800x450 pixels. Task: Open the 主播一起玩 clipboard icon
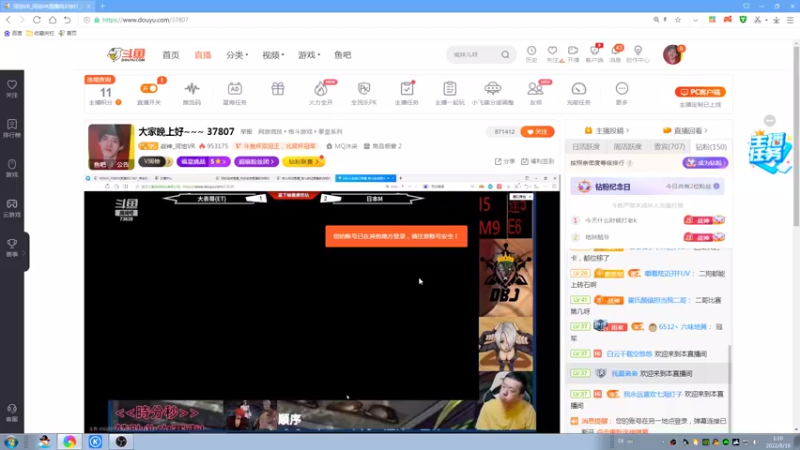point(449,92)
